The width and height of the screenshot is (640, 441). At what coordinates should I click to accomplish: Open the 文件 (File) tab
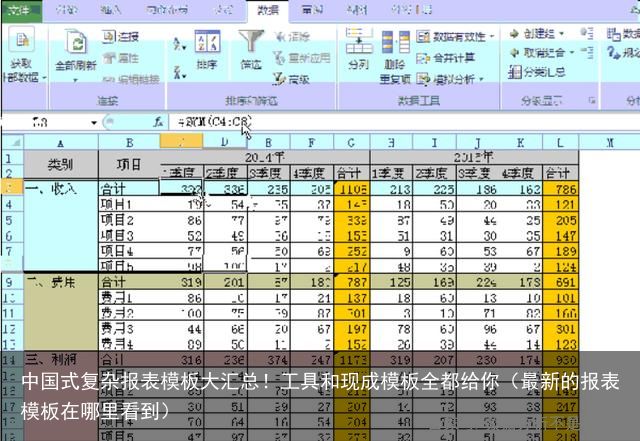point(20,10)
